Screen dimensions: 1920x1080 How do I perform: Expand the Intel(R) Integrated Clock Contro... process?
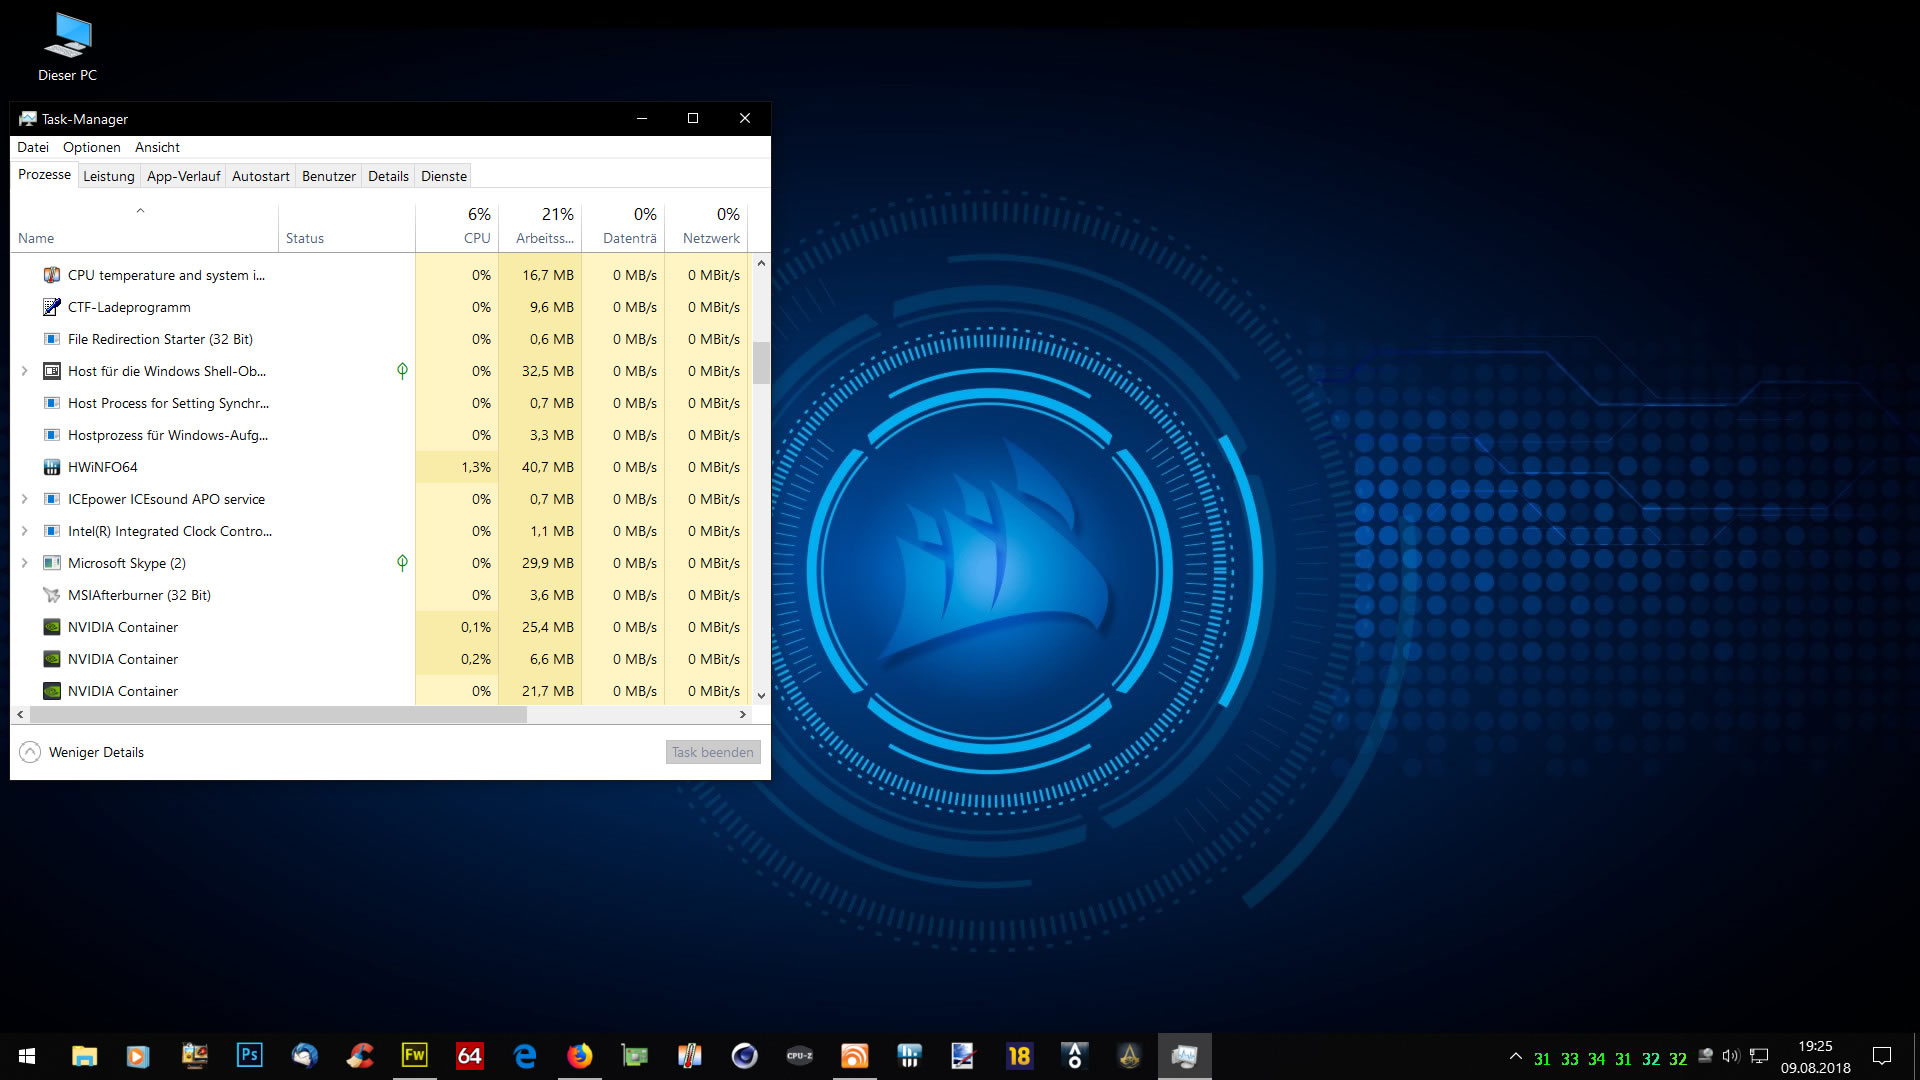pos(25,531)
